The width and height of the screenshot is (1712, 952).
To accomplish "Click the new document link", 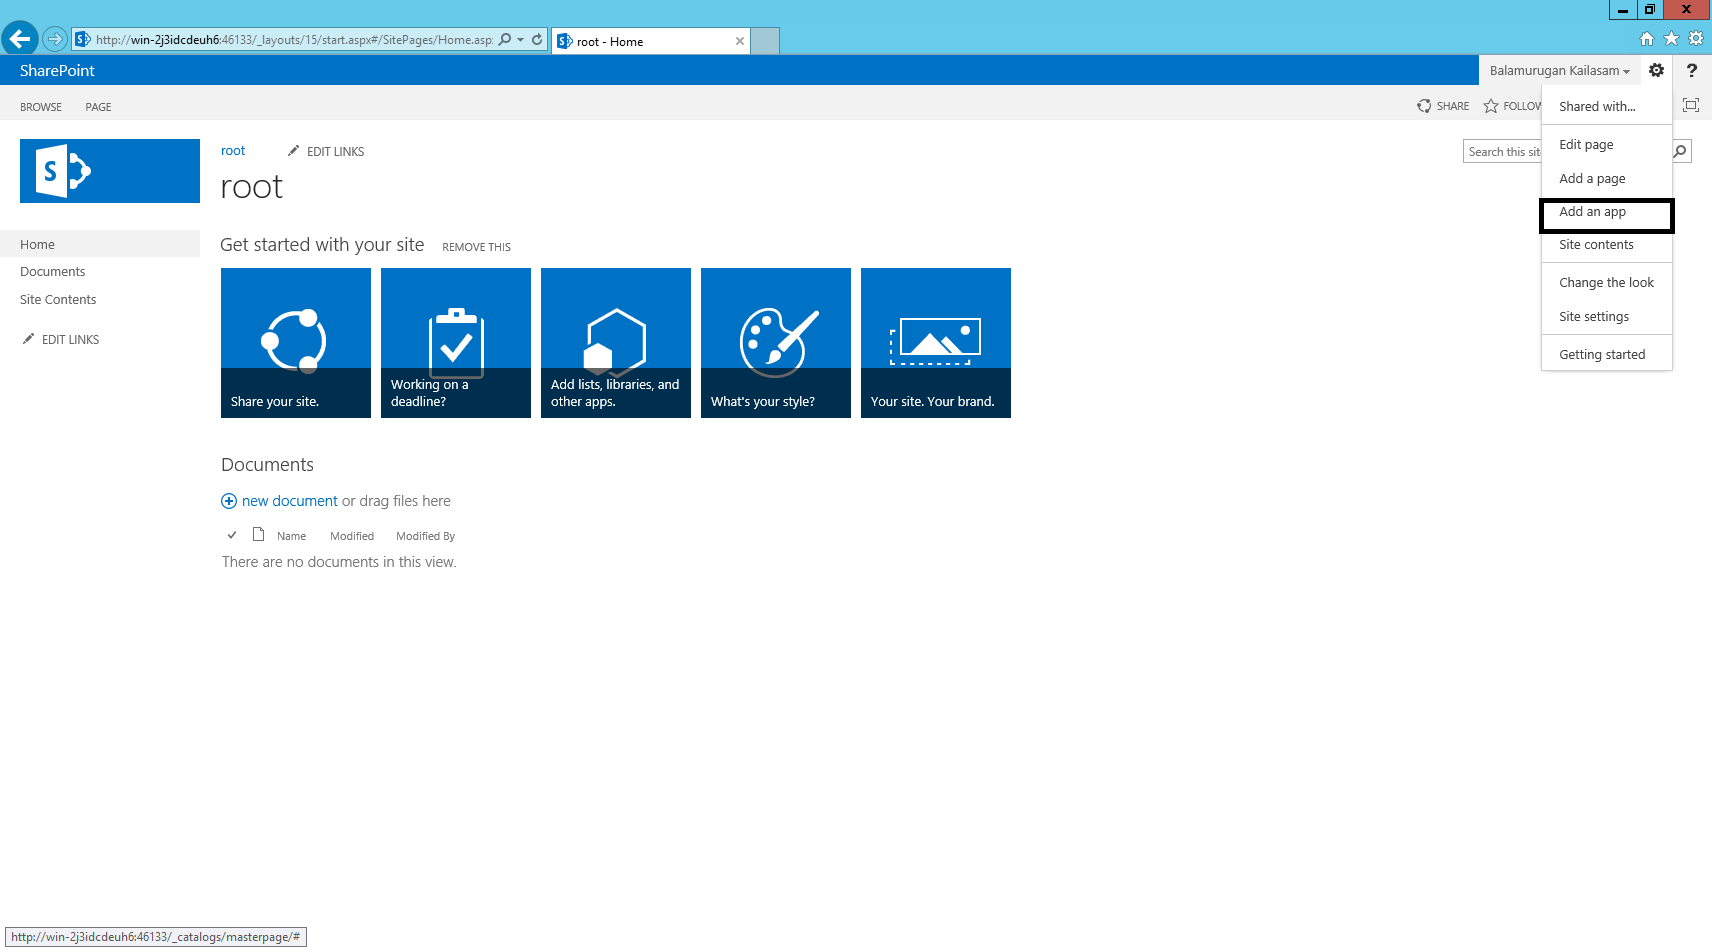I will (x=290, y=501).
